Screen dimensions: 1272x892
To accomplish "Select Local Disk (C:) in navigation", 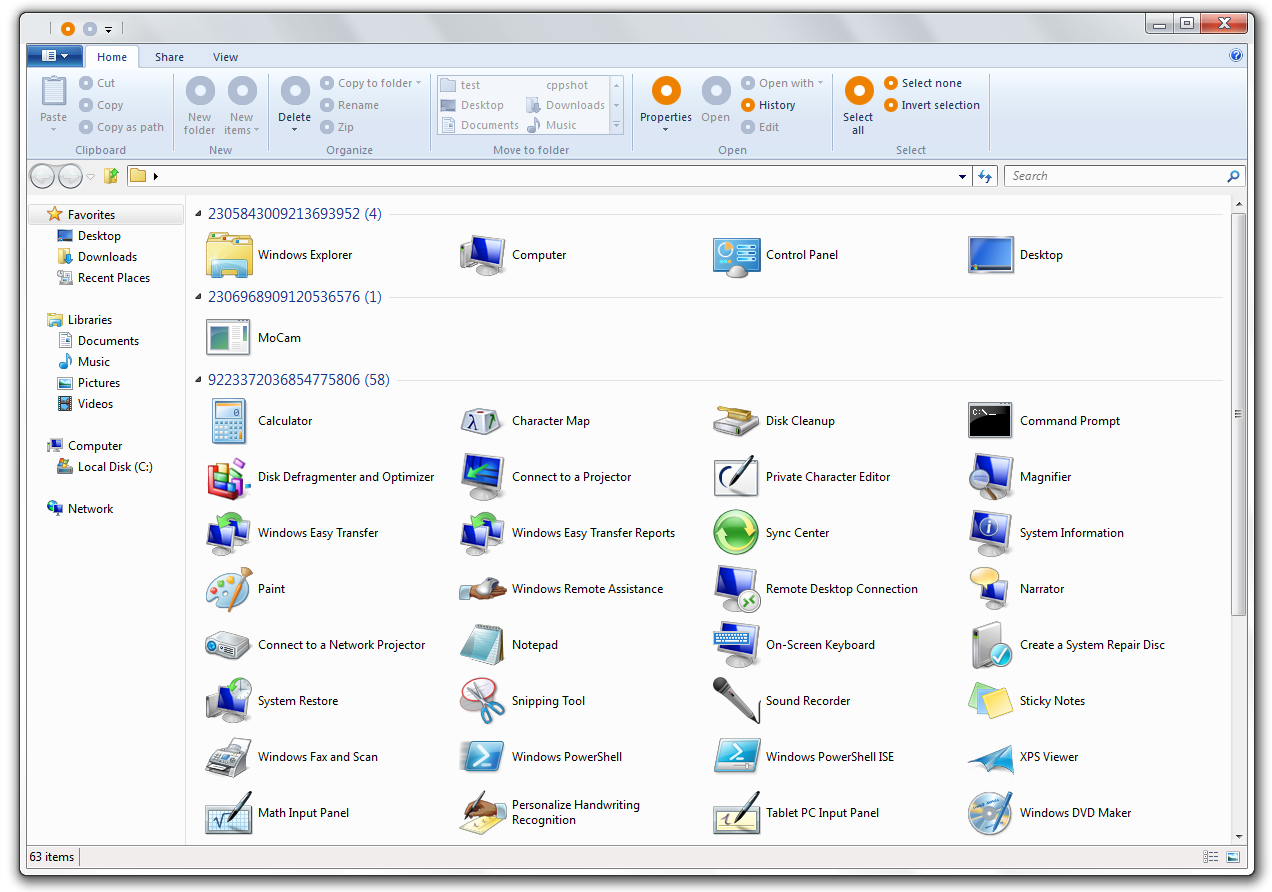I will (x=115, y=467).
